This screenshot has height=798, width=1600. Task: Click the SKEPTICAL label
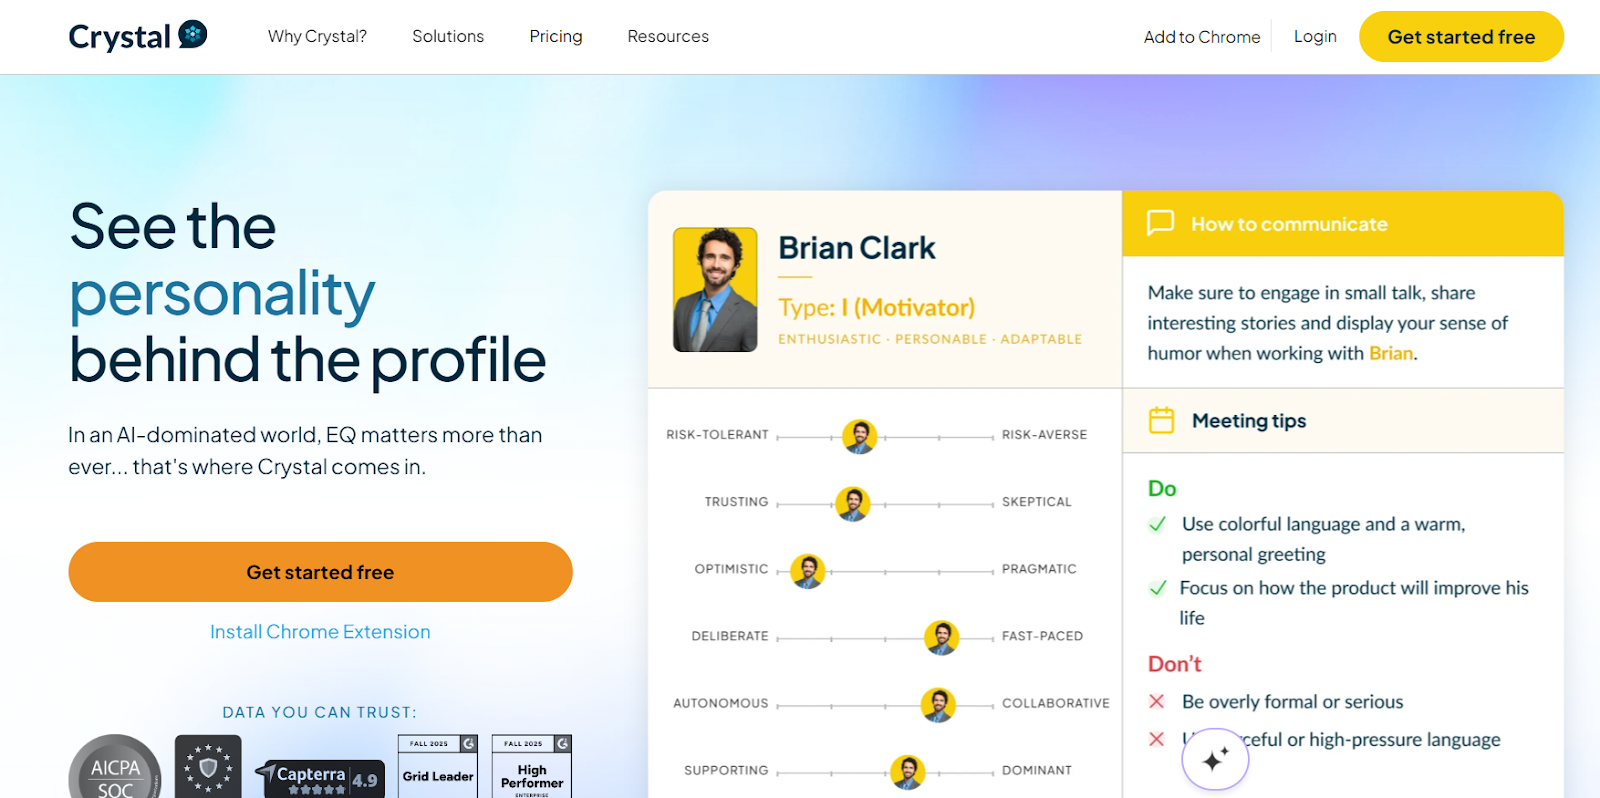pyautogui.click(x=1037, y=502)
